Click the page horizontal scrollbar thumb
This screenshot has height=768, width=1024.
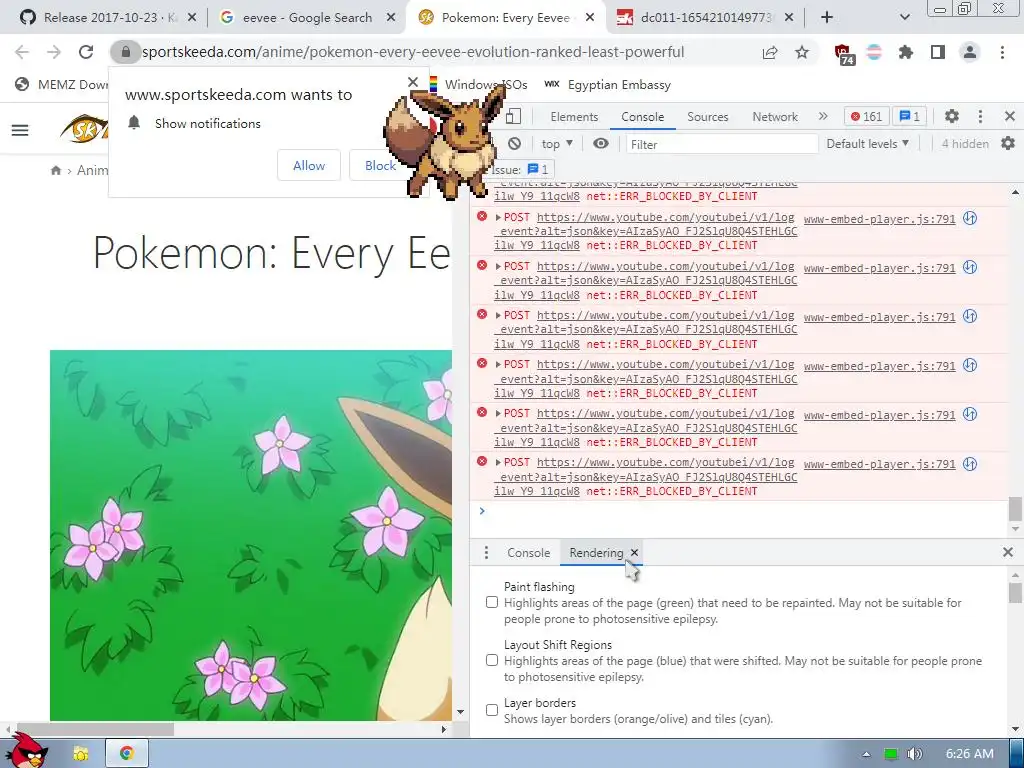(x=95, y=729)
